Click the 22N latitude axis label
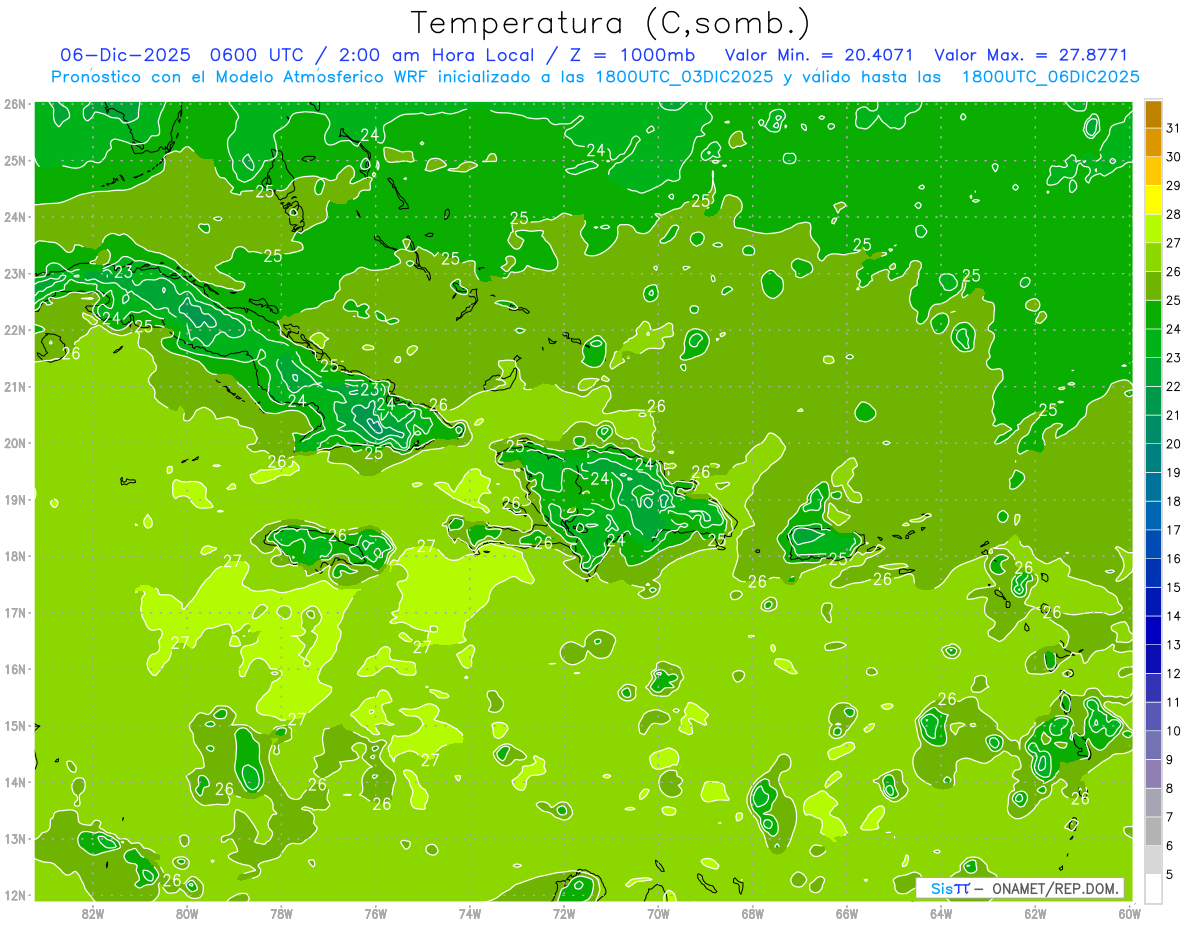 (x=14, y=330)
